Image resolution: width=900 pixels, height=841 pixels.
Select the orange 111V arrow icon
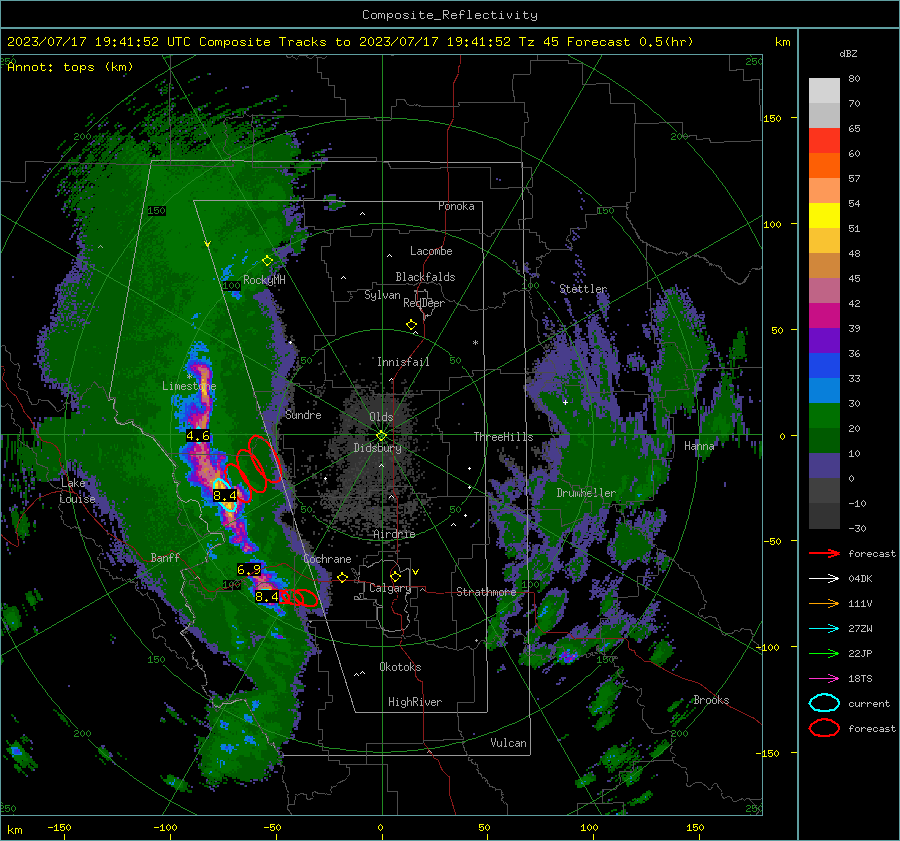(x=824, y=603)
